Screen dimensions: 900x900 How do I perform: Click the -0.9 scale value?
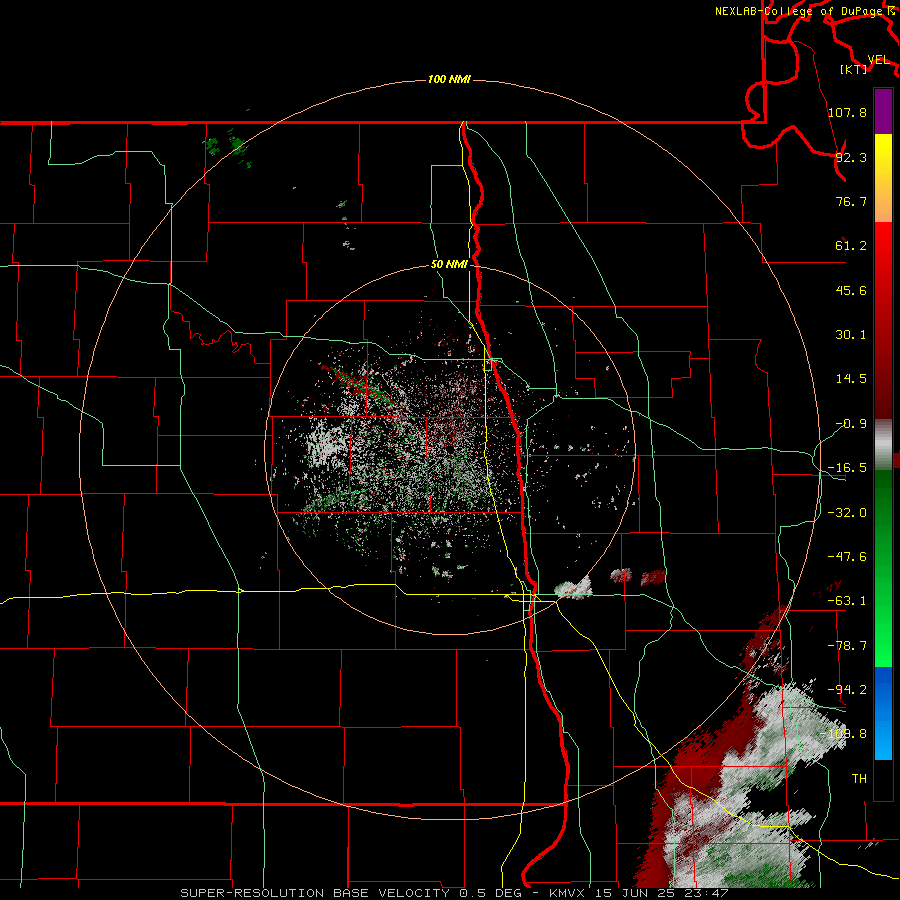[851, 424]
